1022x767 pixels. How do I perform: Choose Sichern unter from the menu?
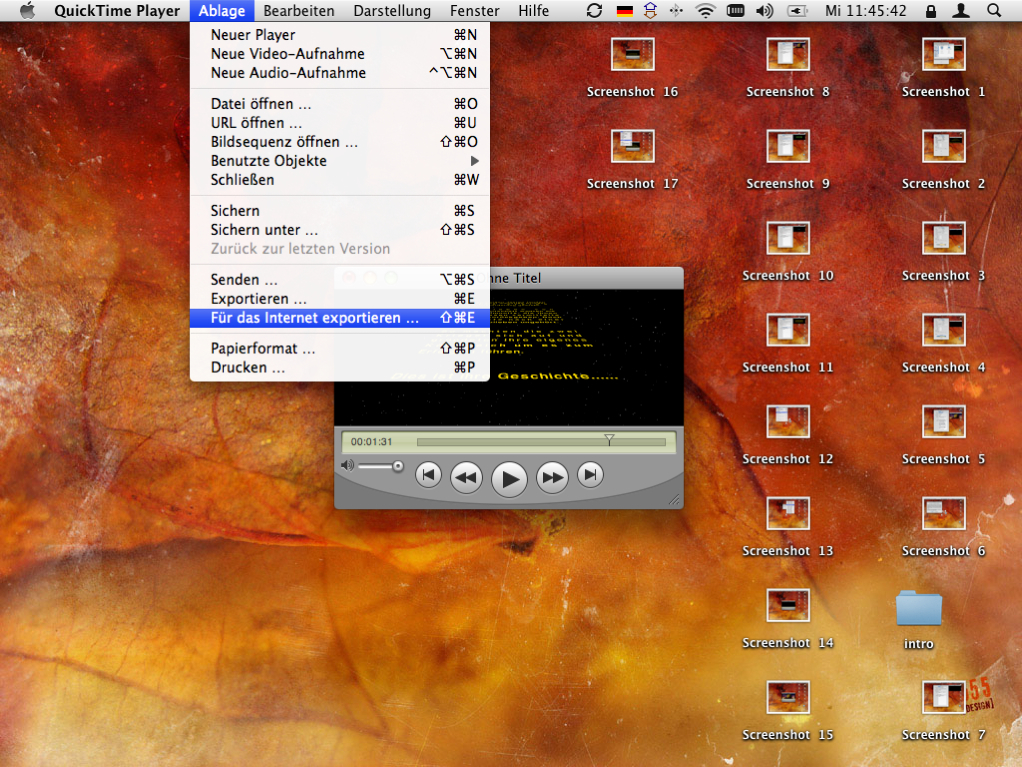click(x=340, y=229)
